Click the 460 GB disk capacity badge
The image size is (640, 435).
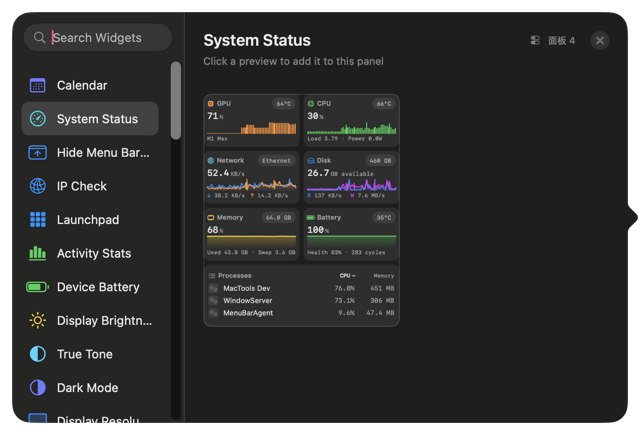tap(380, 161)
